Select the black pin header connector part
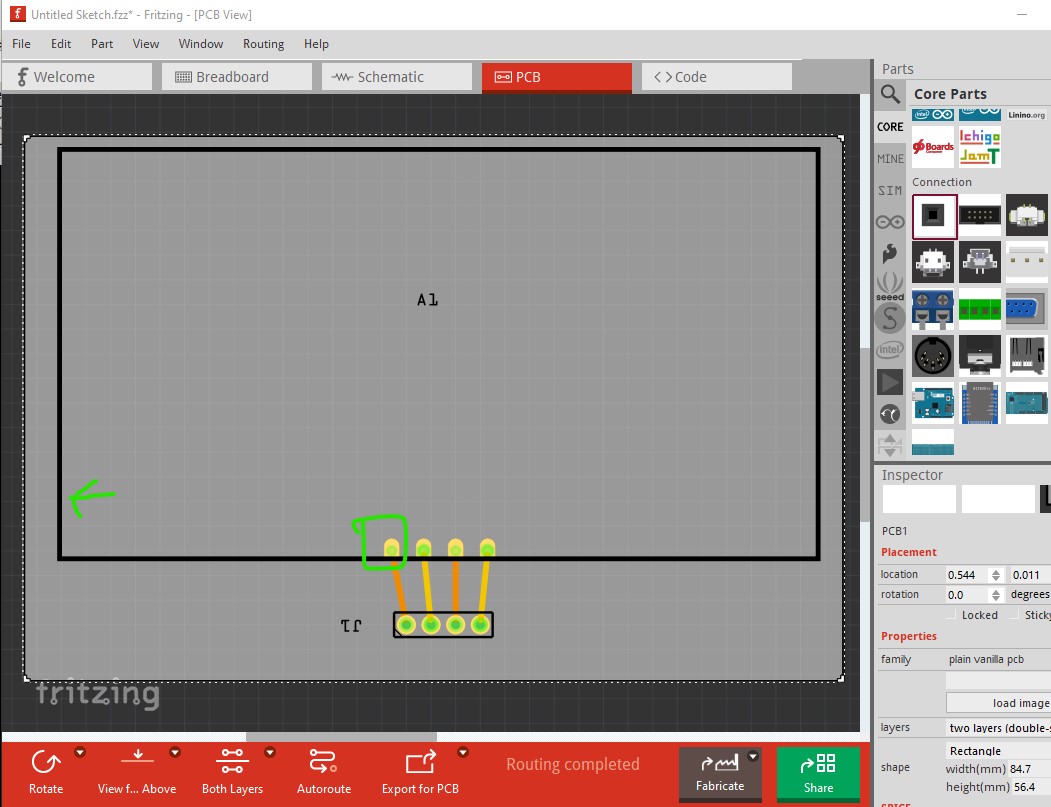The image size is (1051, 807). (x=980, y=216)
